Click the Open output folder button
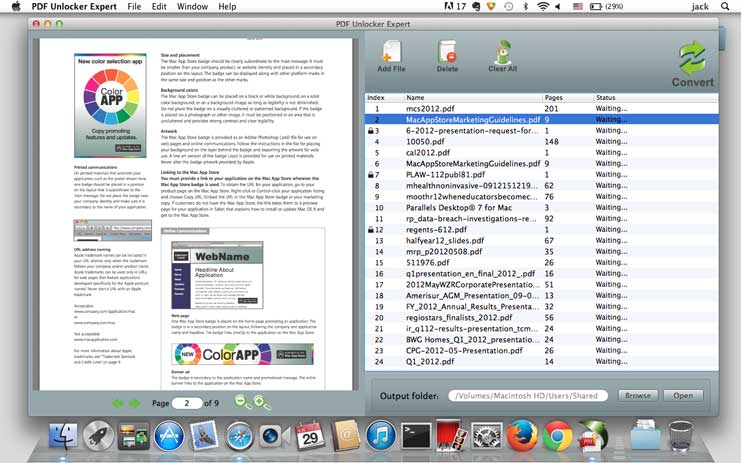Viewport: 741px width, 463px height. 683,395
